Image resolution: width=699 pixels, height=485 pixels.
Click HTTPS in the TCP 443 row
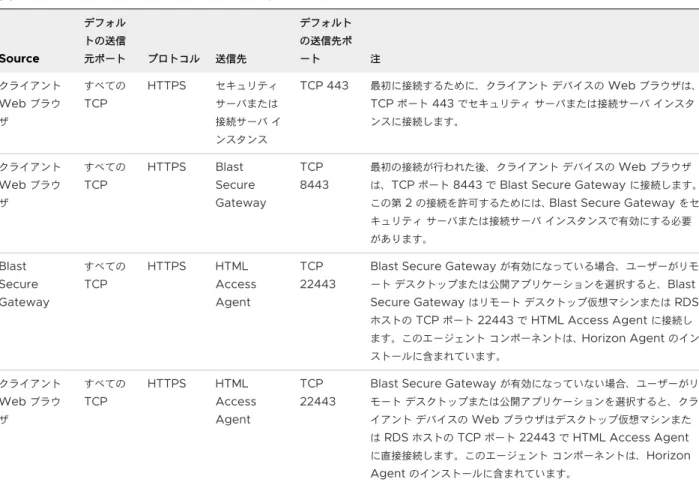pyautogui.click(x=167, y=85)
